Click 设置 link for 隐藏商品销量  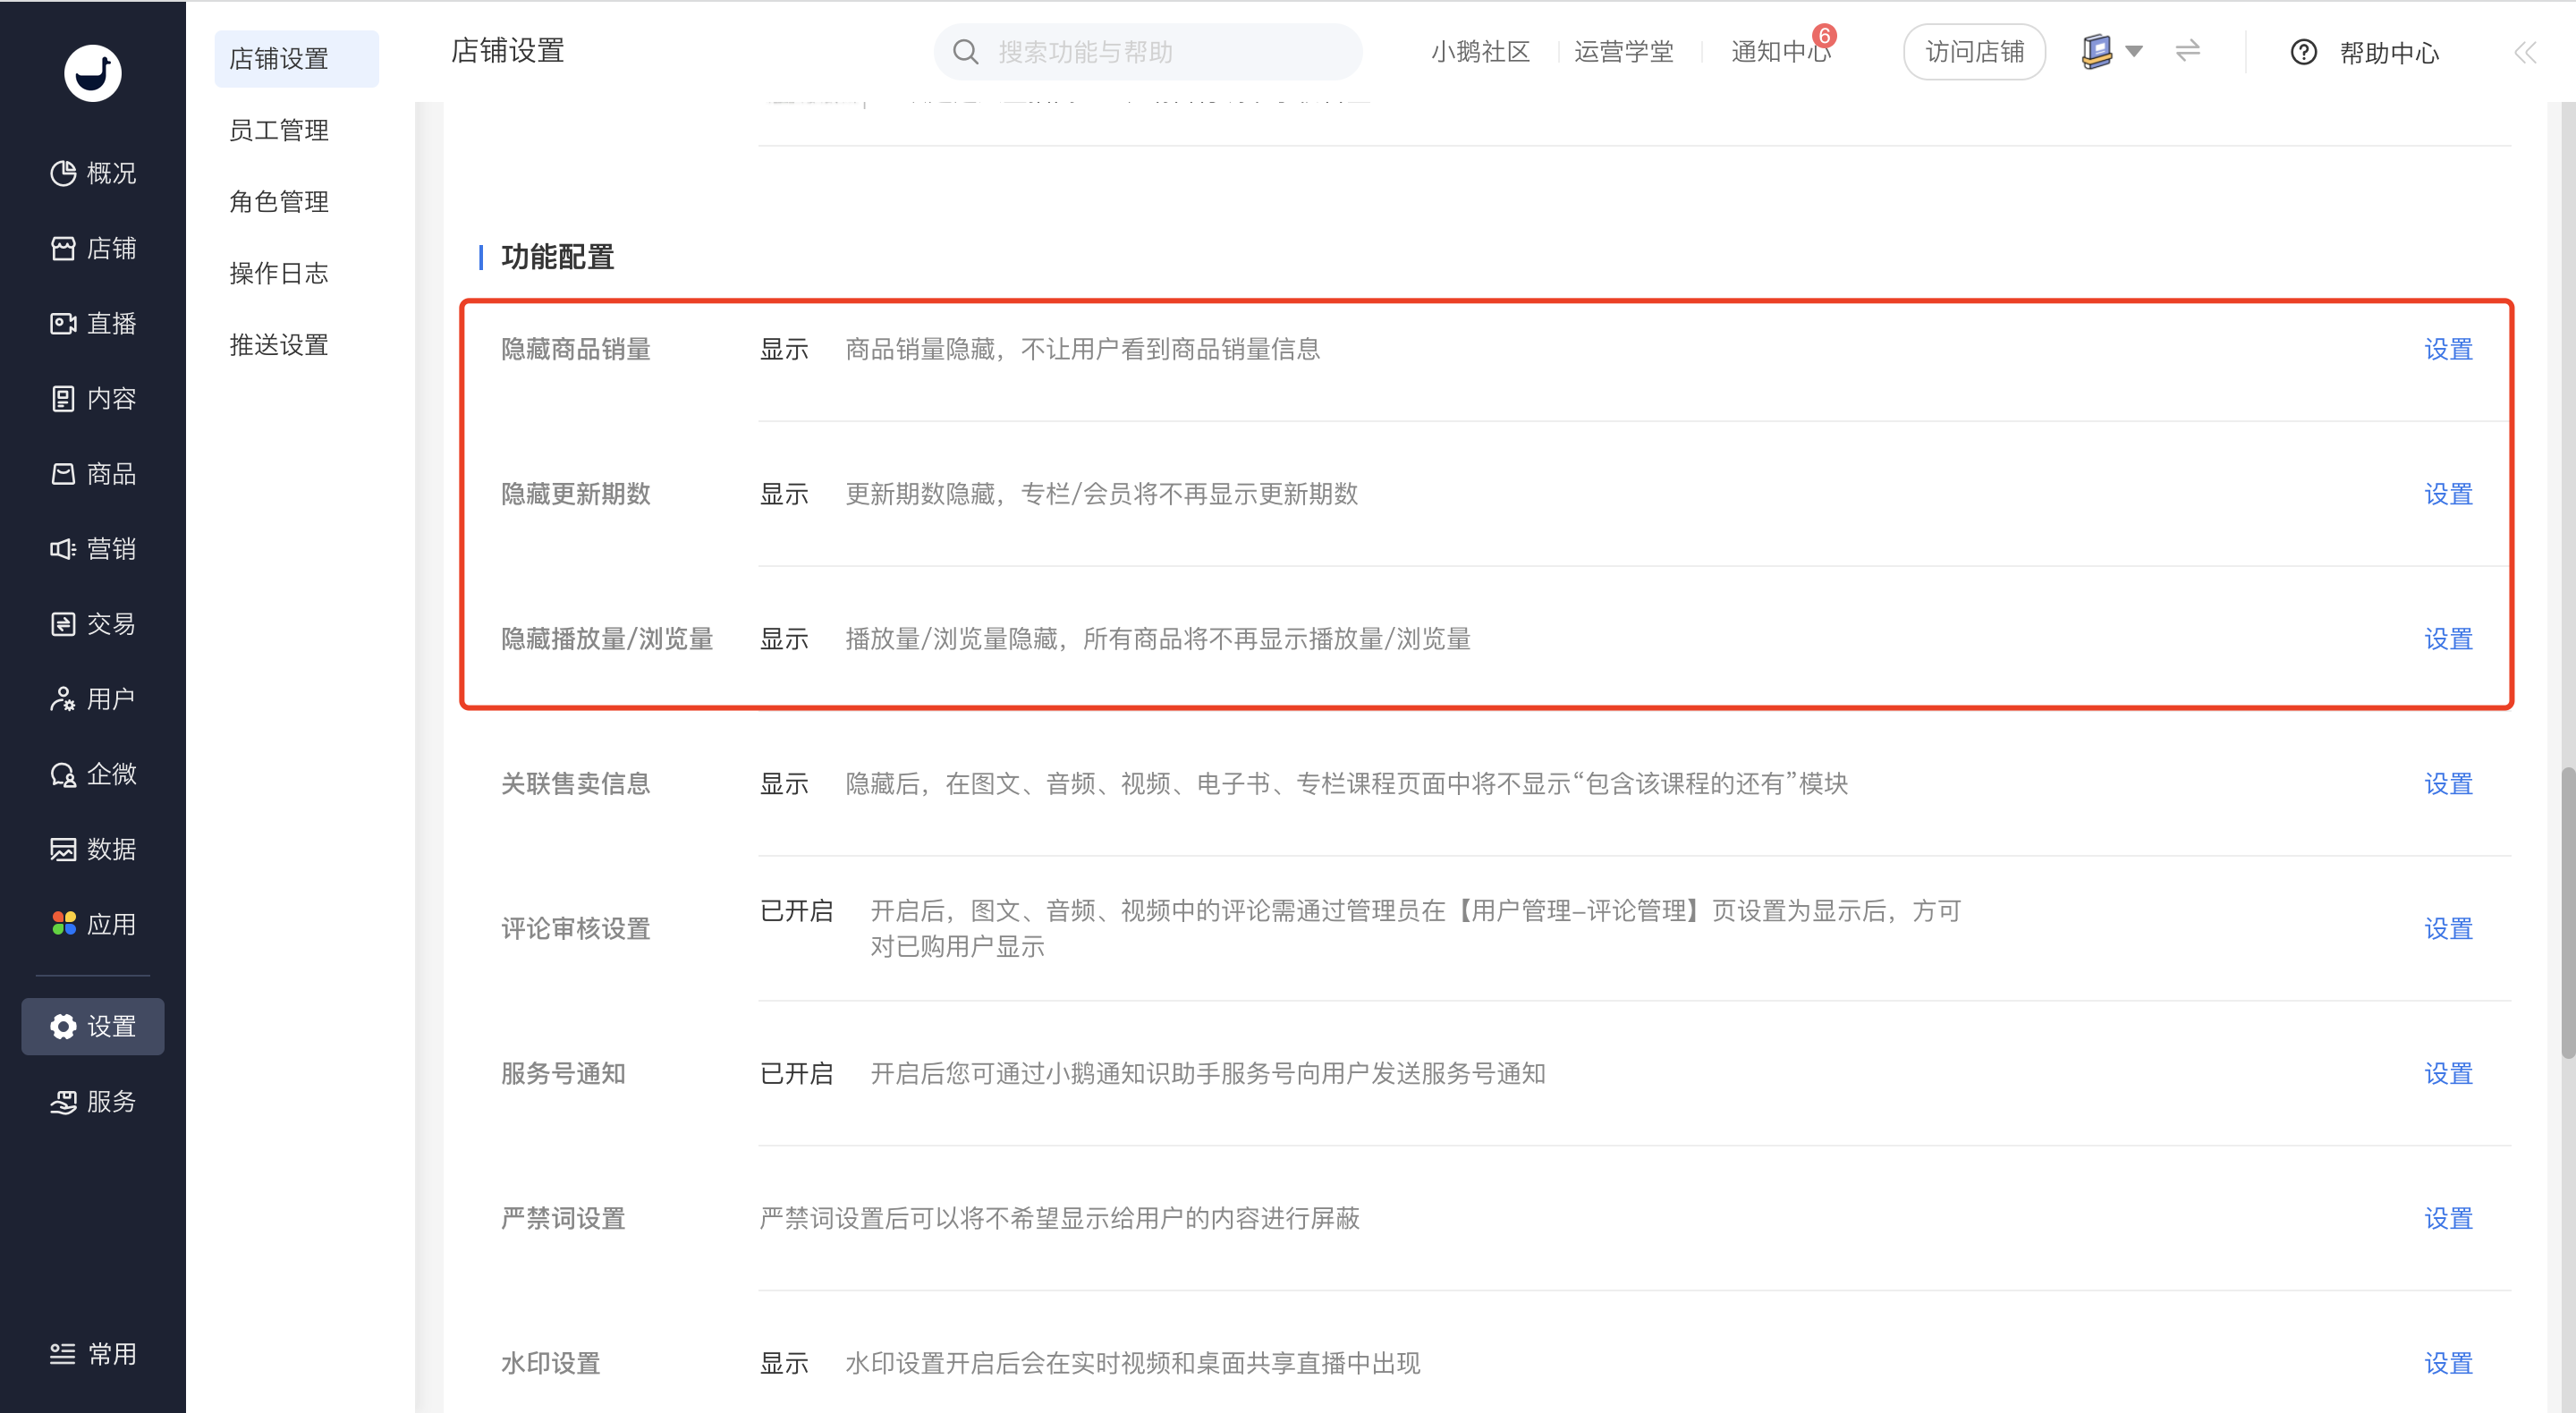tap(2448, 349)
